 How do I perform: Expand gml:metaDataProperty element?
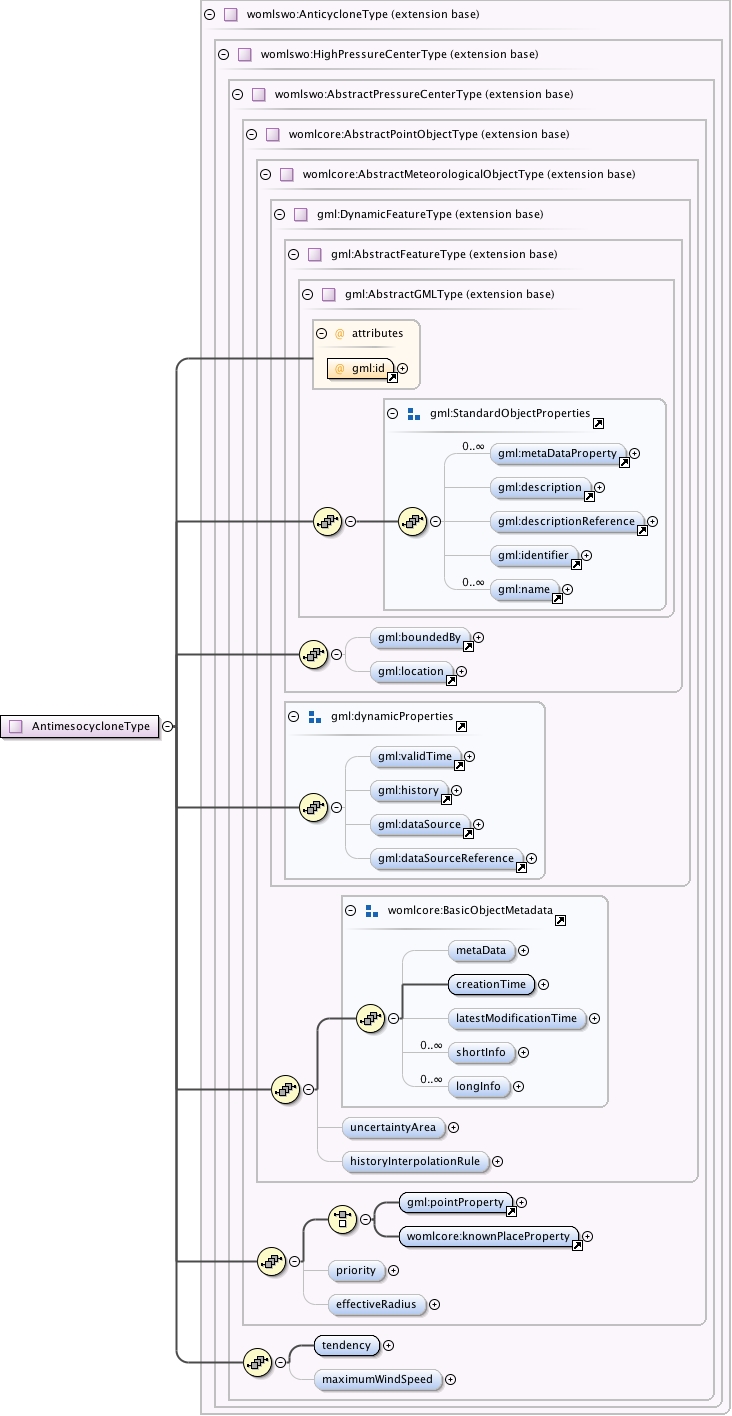634,453
